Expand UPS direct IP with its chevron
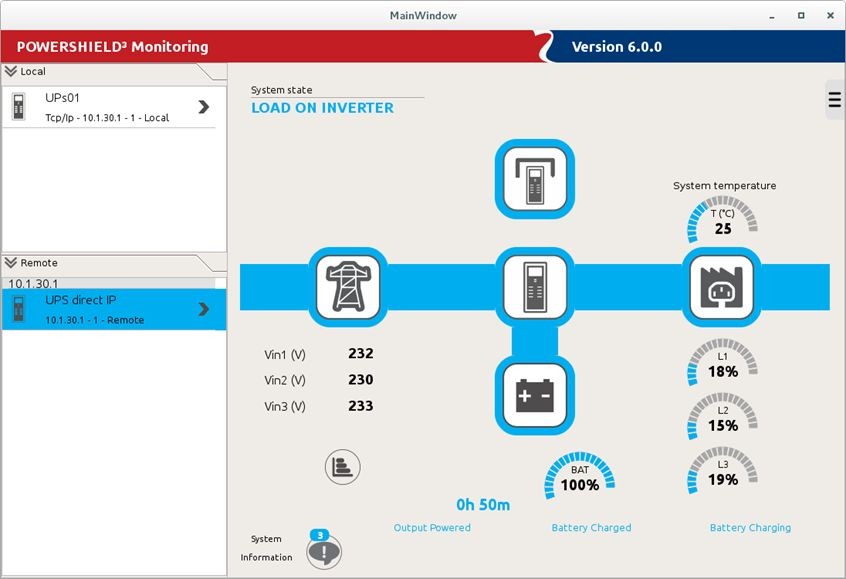This screenshot has width=846, height=579. tap(203, 309)
